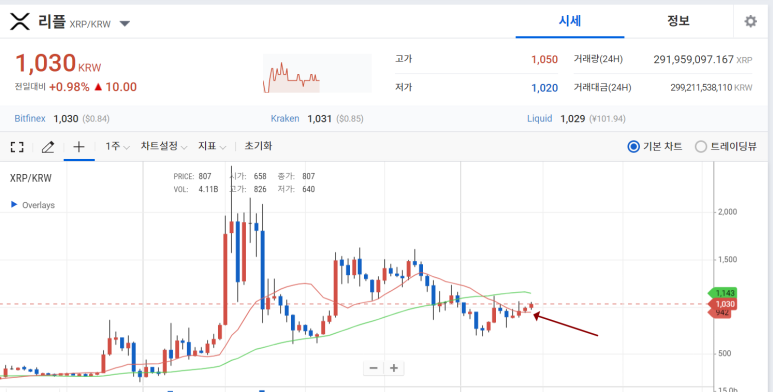The height and width of the screenshot is (392, 773).
Task: Open the Kraken exchange link
Action: point(285,118)
